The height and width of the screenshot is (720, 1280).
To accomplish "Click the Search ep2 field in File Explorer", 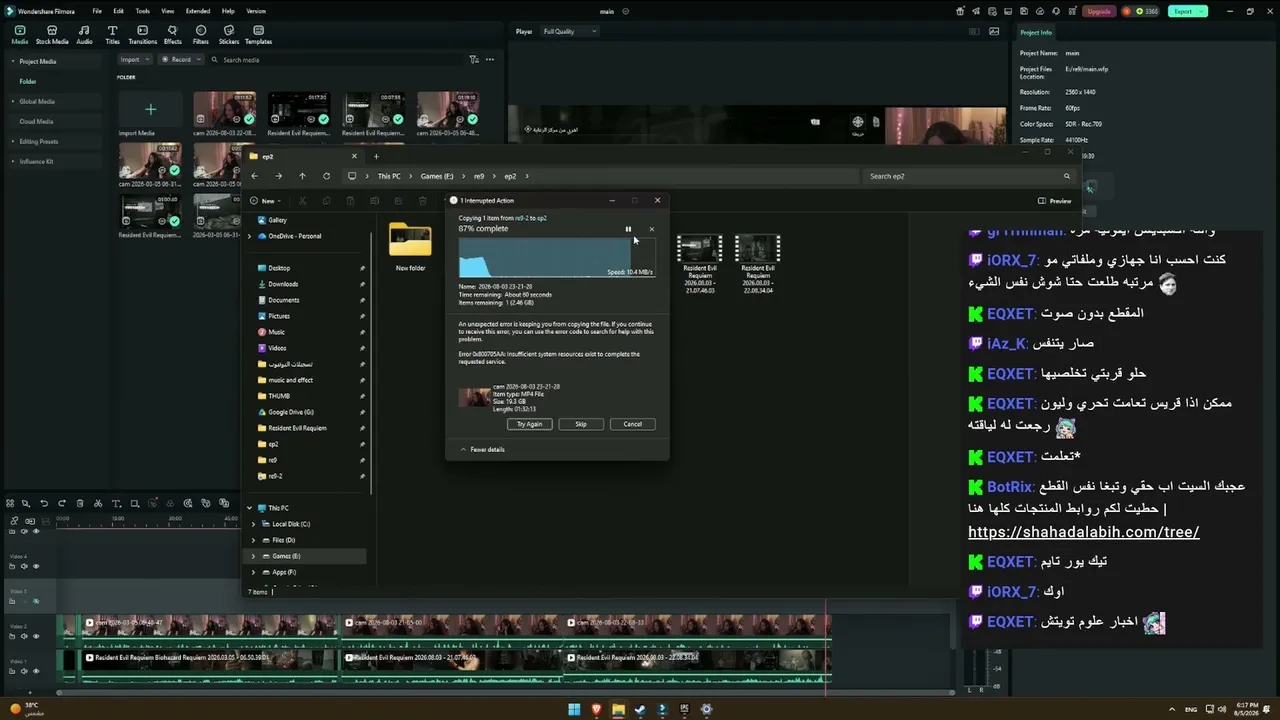I will pos(969,176).
